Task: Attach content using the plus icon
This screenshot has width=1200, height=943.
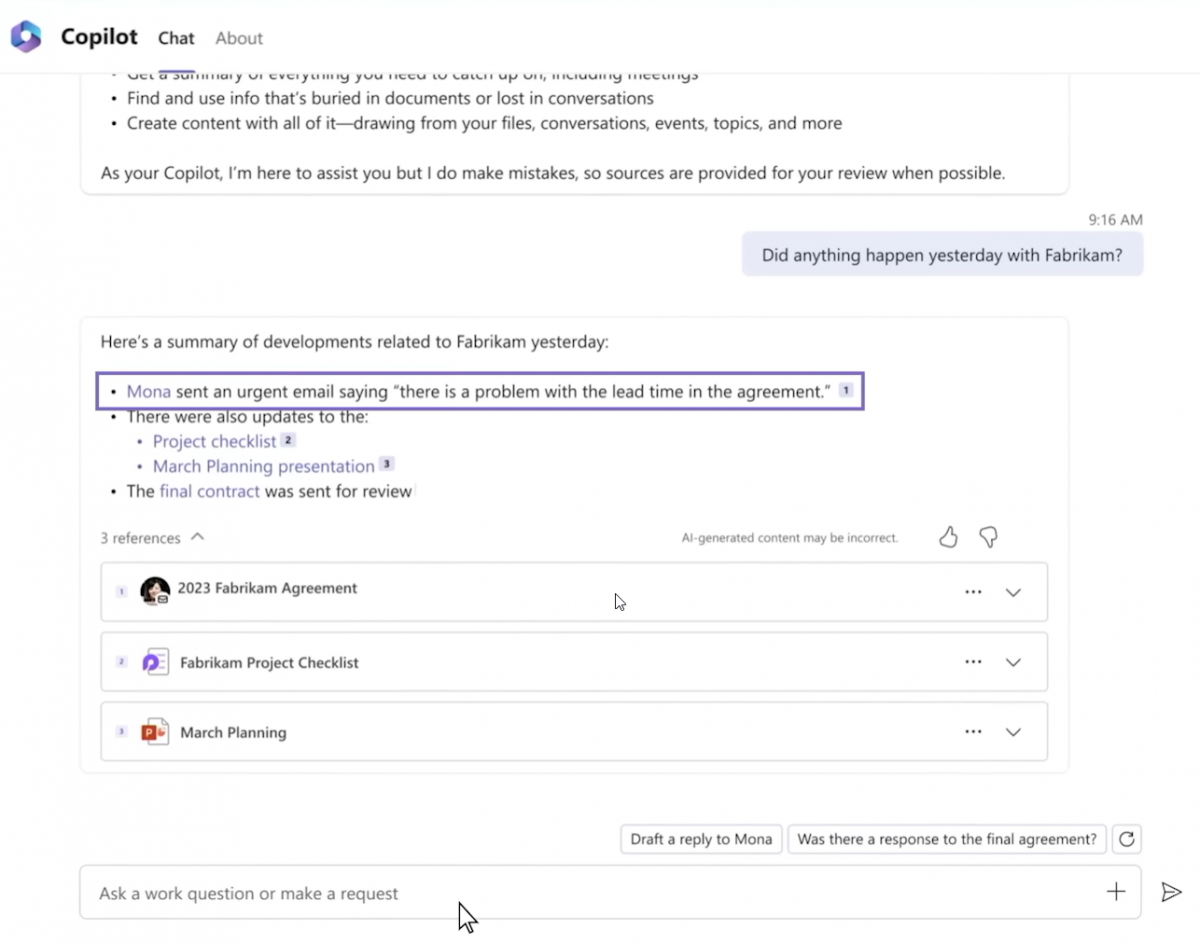Action: coord(1116,890)
